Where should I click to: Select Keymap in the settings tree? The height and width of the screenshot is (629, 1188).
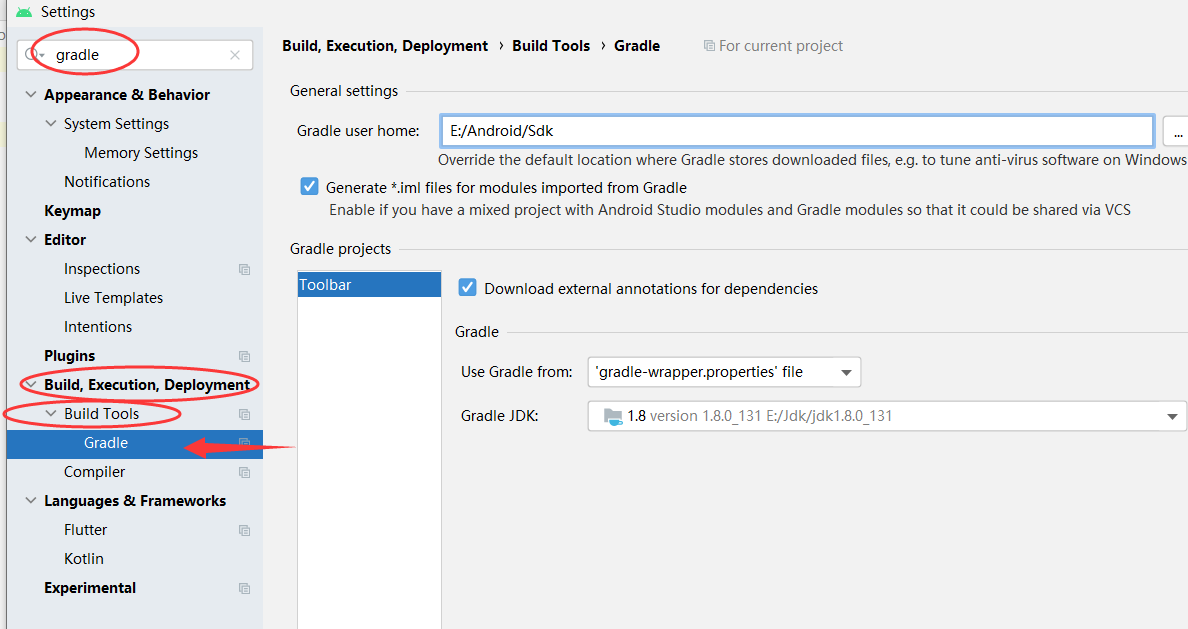click(x=72, y=211)
